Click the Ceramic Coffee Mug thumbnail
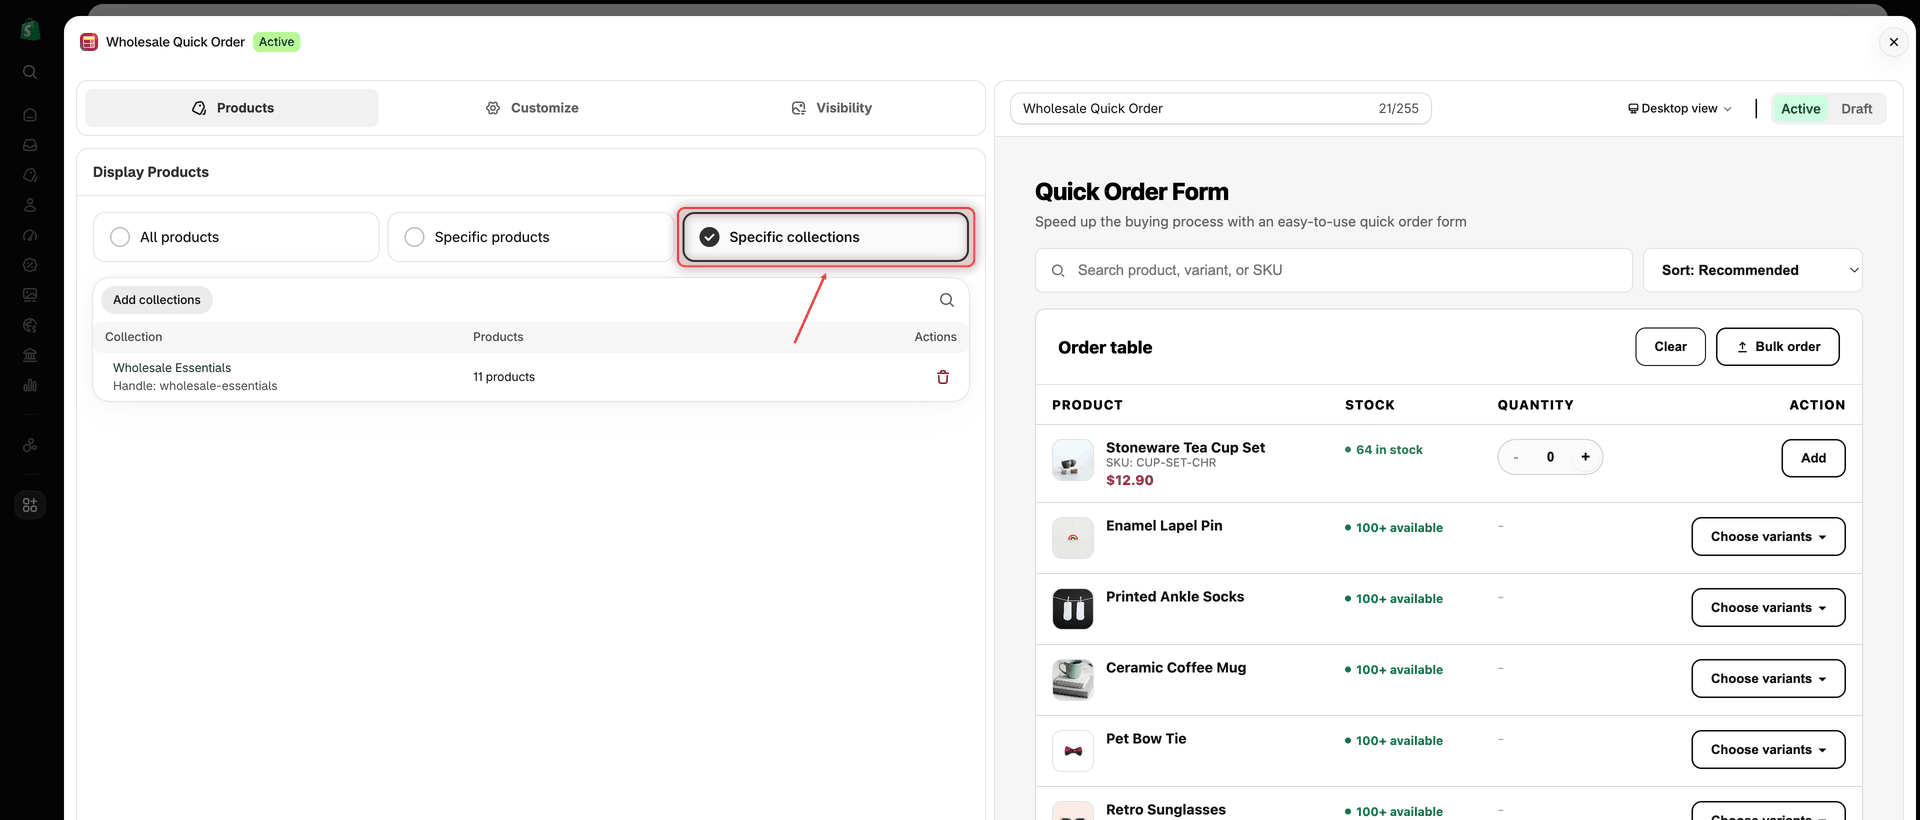The height and width of the screenshot is (820, 1920). click(1073, 680)
